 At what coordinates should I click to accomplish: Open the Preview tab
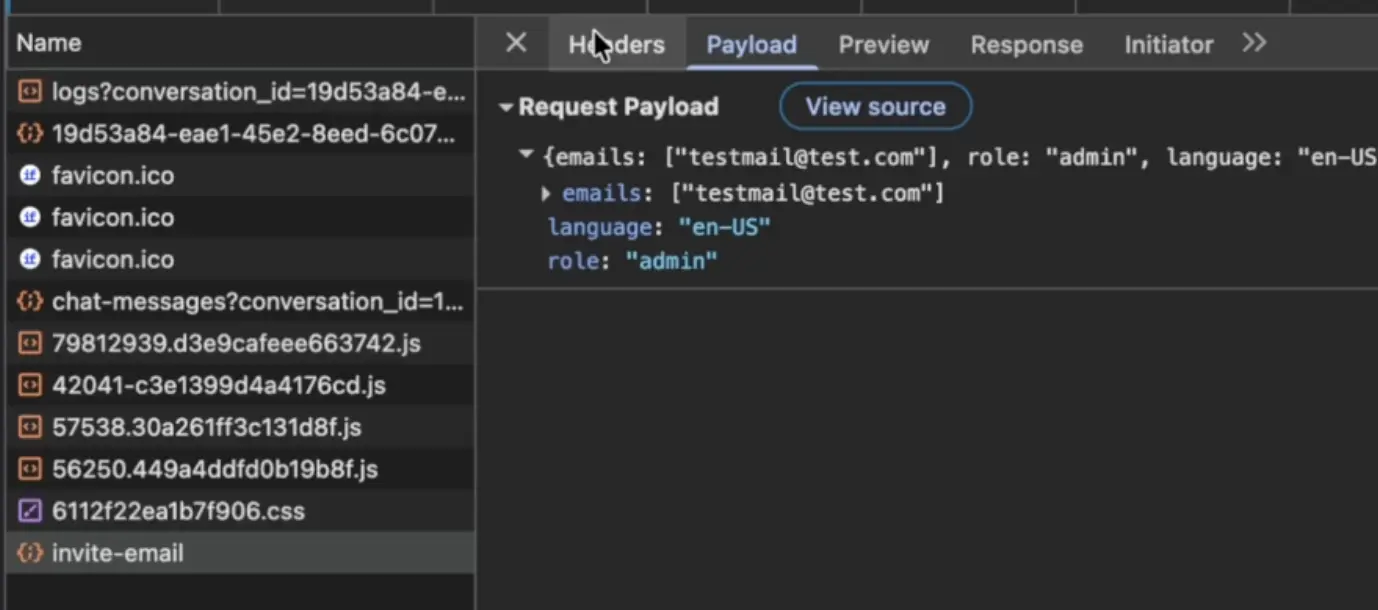[883, 45]
